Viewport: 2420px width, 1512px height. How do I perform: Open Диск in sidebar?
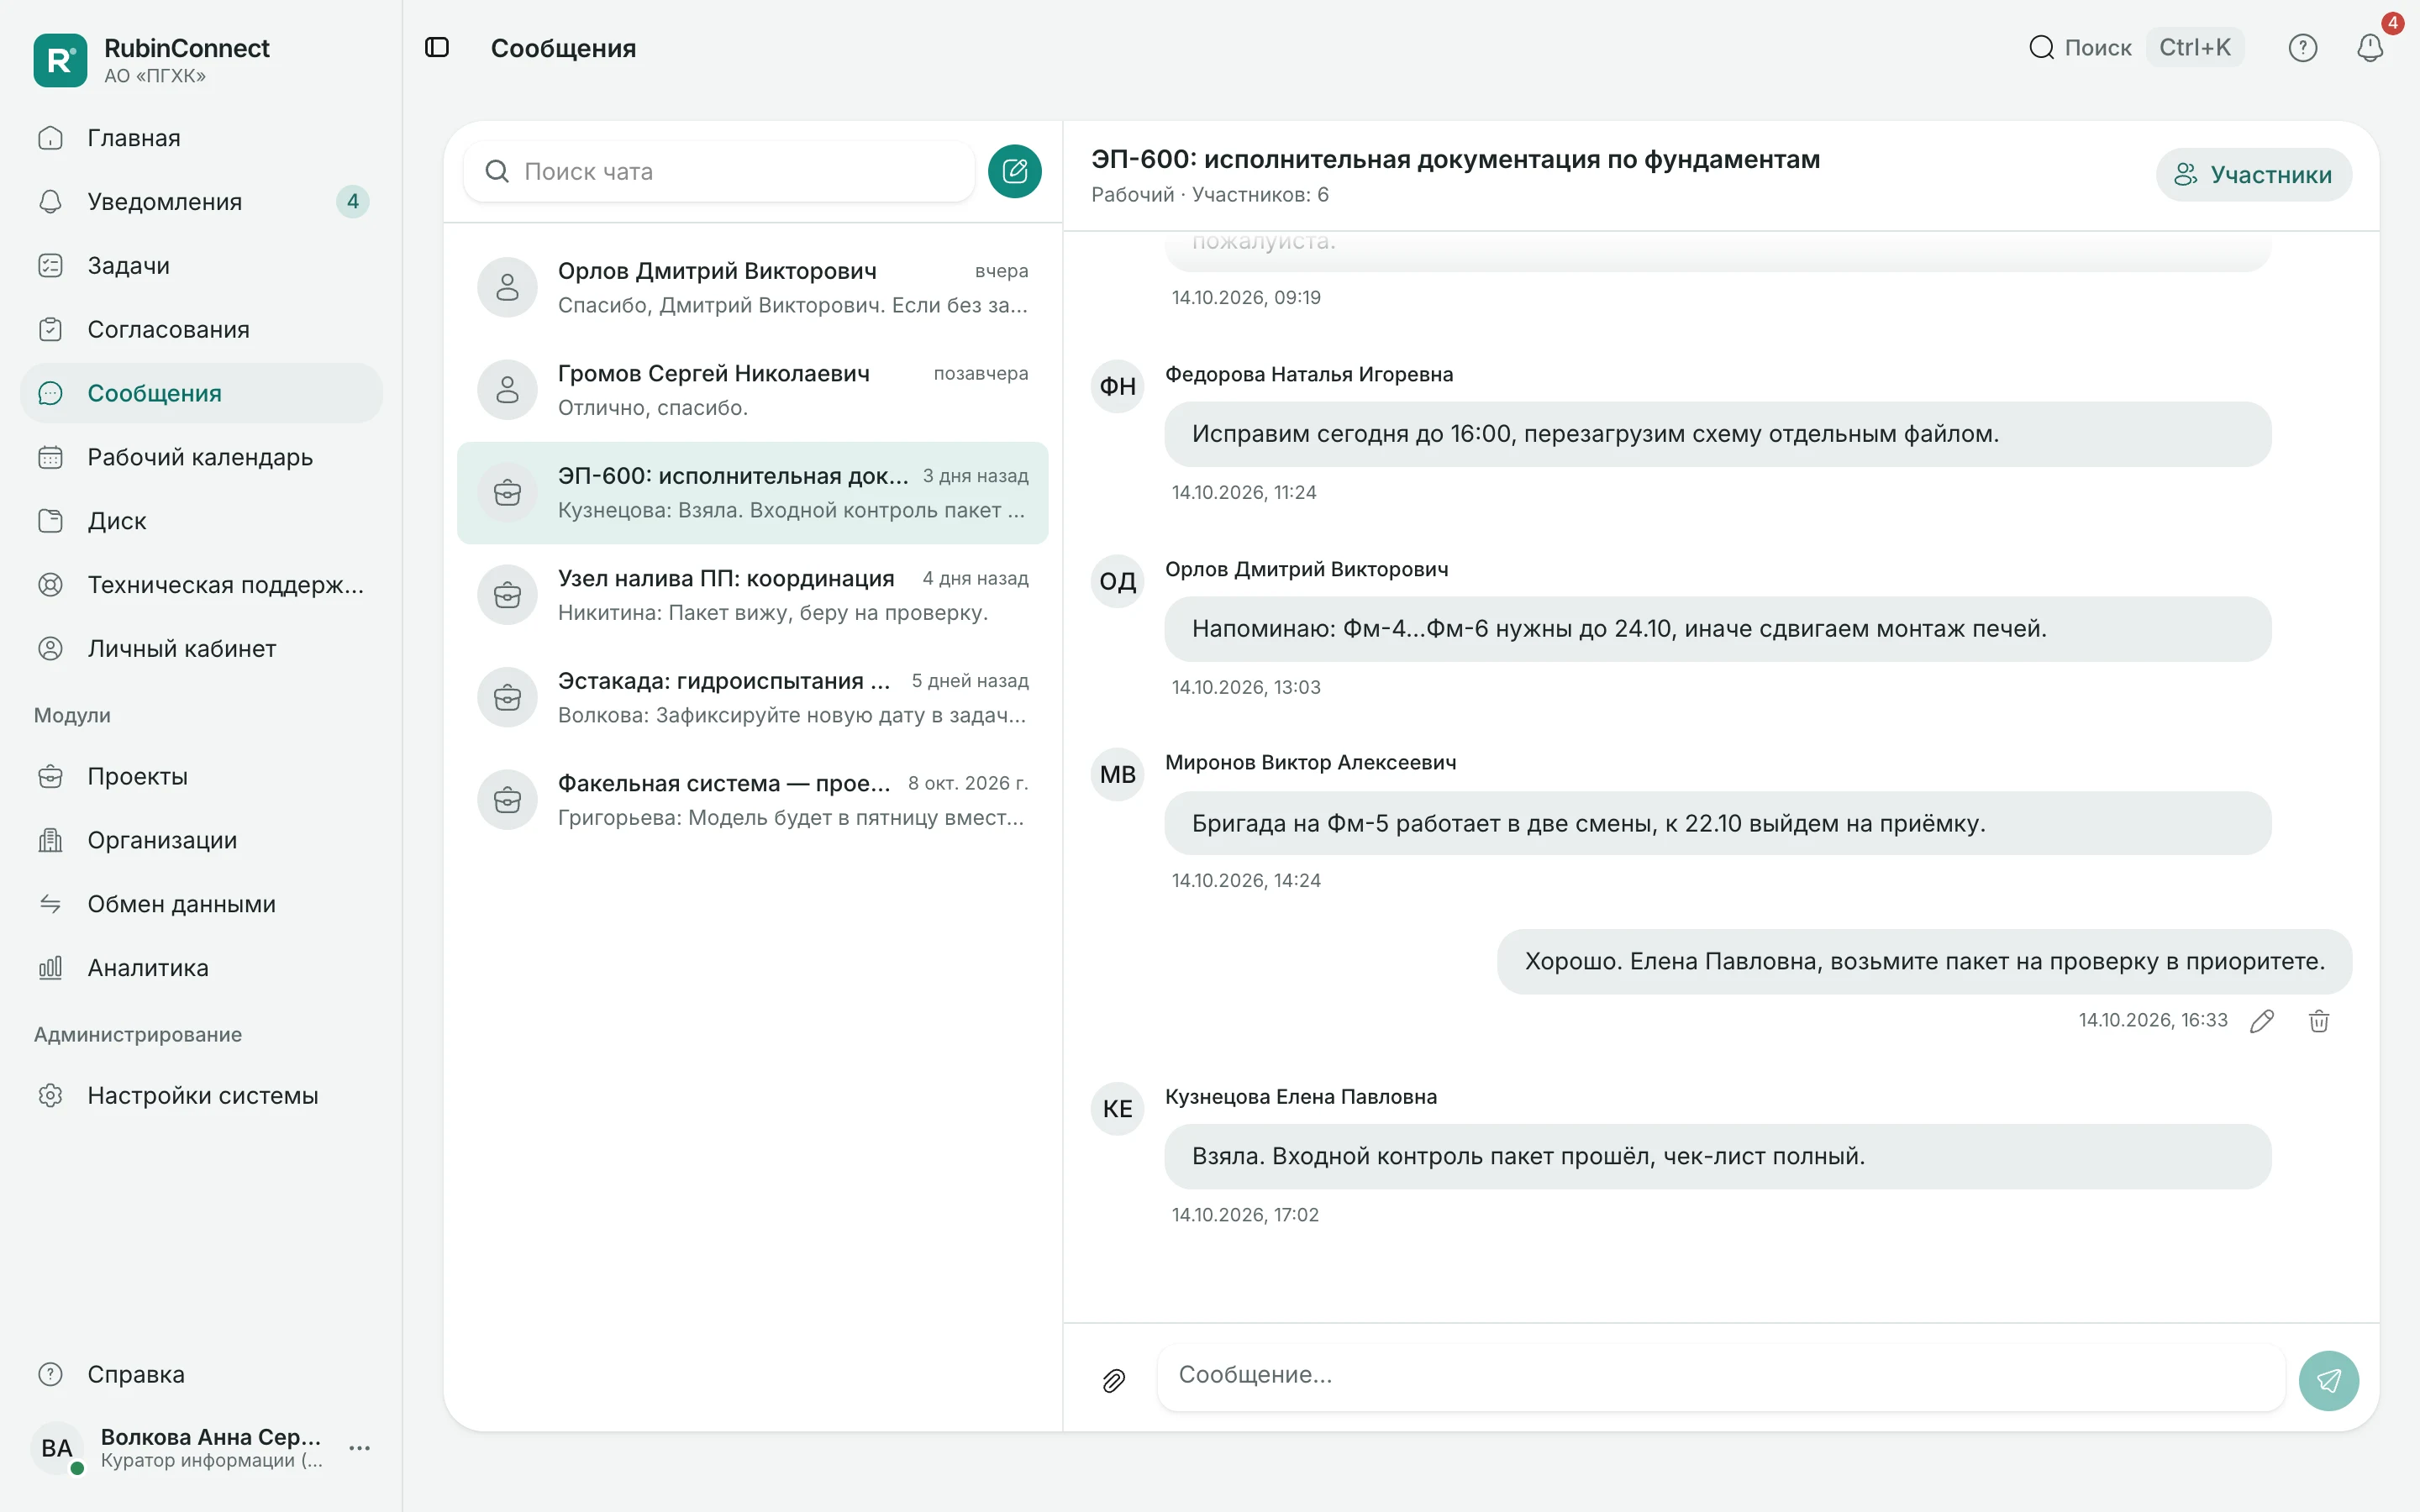[201, 521]
